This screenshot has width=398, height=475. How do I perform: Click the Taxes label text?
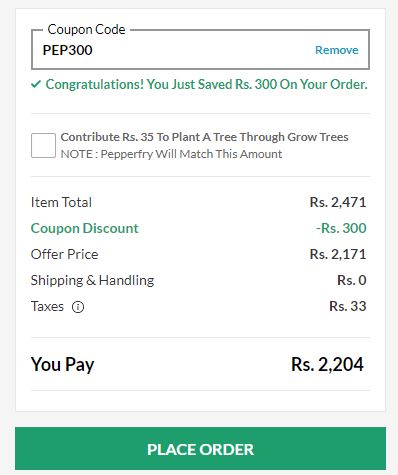point(47,306)
